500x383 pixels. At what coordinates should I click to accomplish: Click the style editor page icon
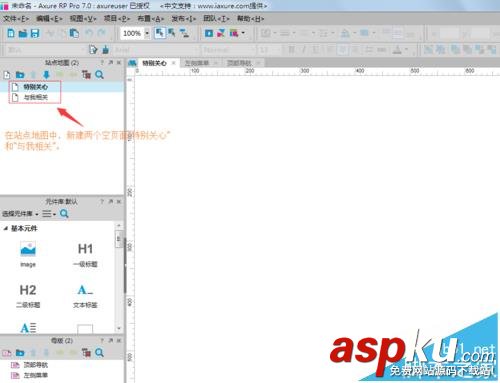coord(93,50)
